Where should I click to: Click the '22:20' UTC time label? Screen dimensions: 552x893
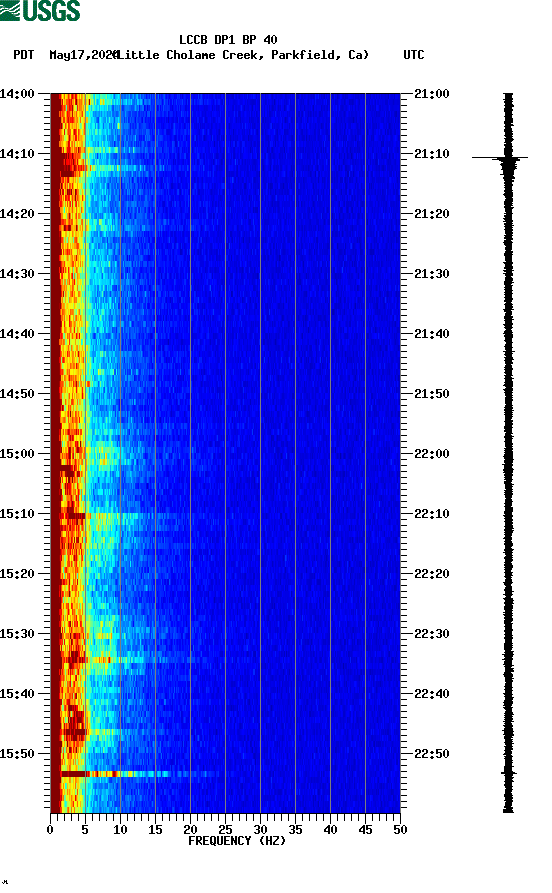[x=432, y=574]
